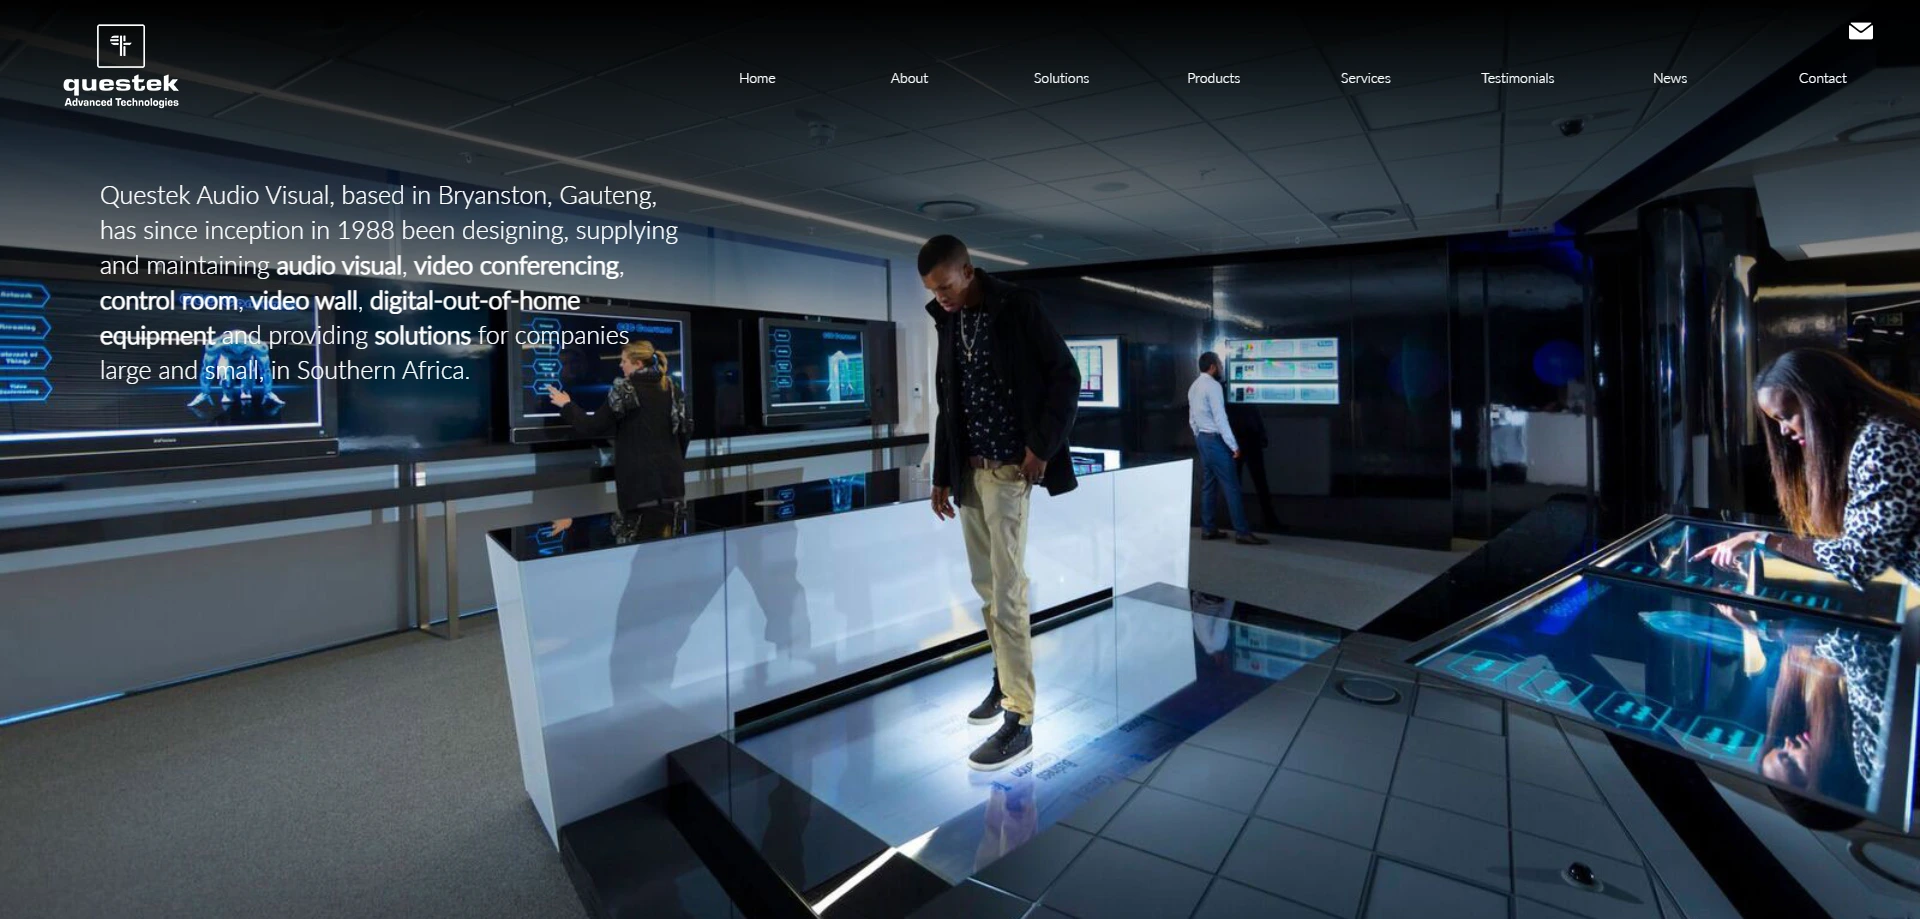This screenshot has width=1920, height=919.
Task: Click the 'in Southern Africa.' text
Action: (370, 371)
